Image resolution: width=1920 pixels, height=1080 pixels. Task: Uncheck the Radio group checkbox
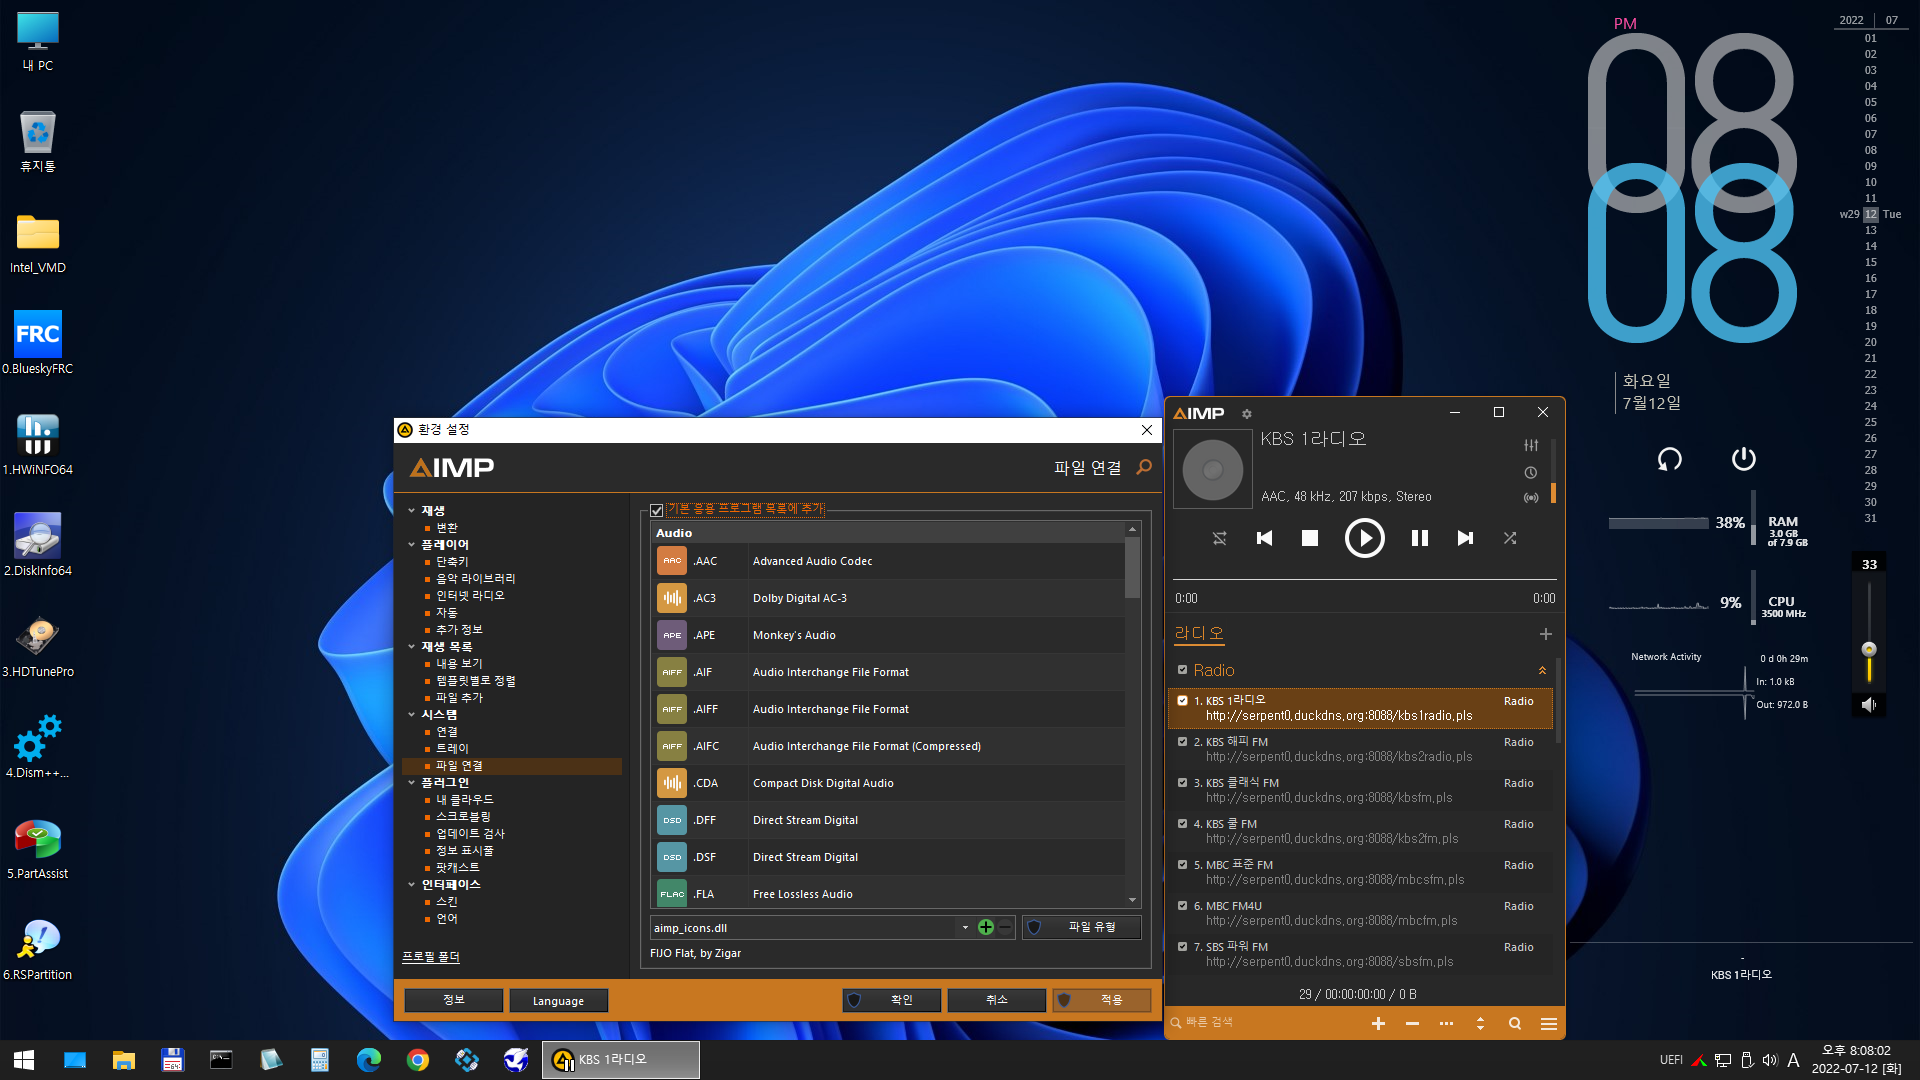[x=1182, y=670]
